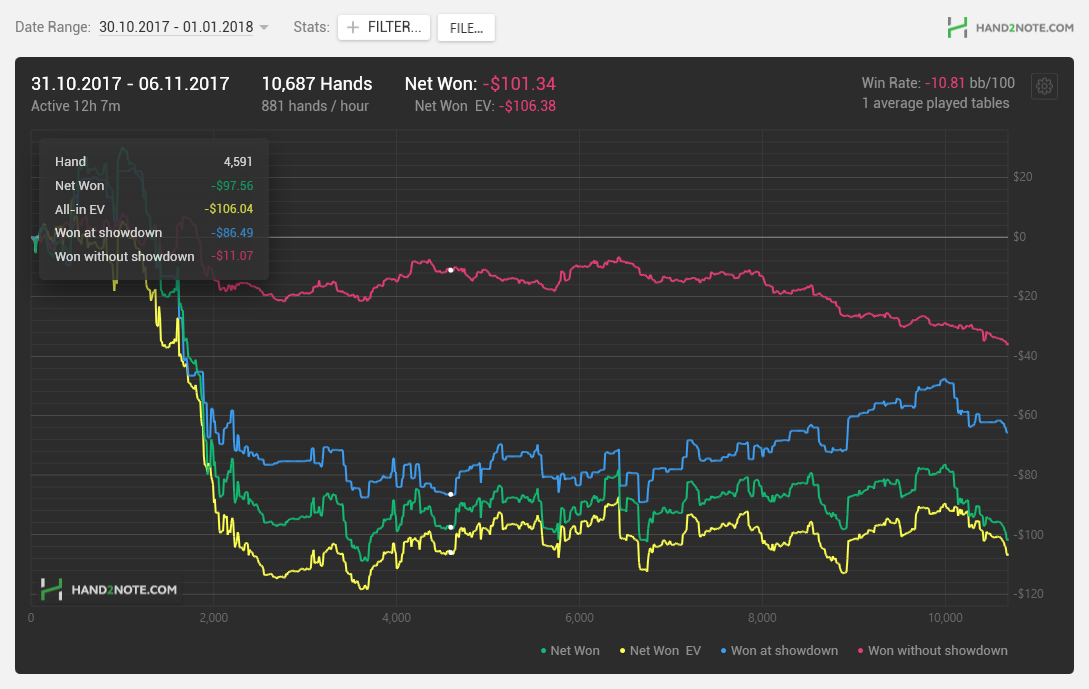Toggle Won at showdown legend series
The height and width of the screenshot is (689, 1089).
point(779,651)
